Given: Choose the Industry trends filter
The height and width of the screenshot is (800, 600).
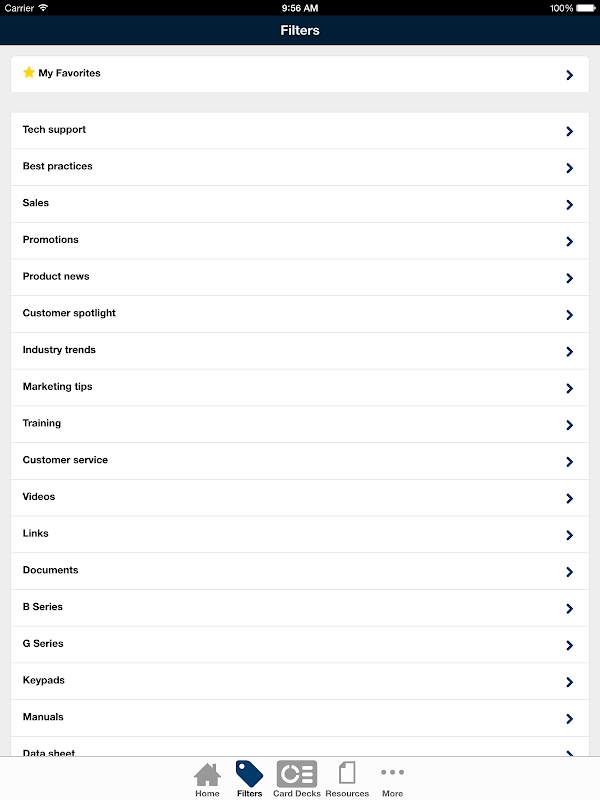Looking at the screenshot, I should click(x=300, y=351).
